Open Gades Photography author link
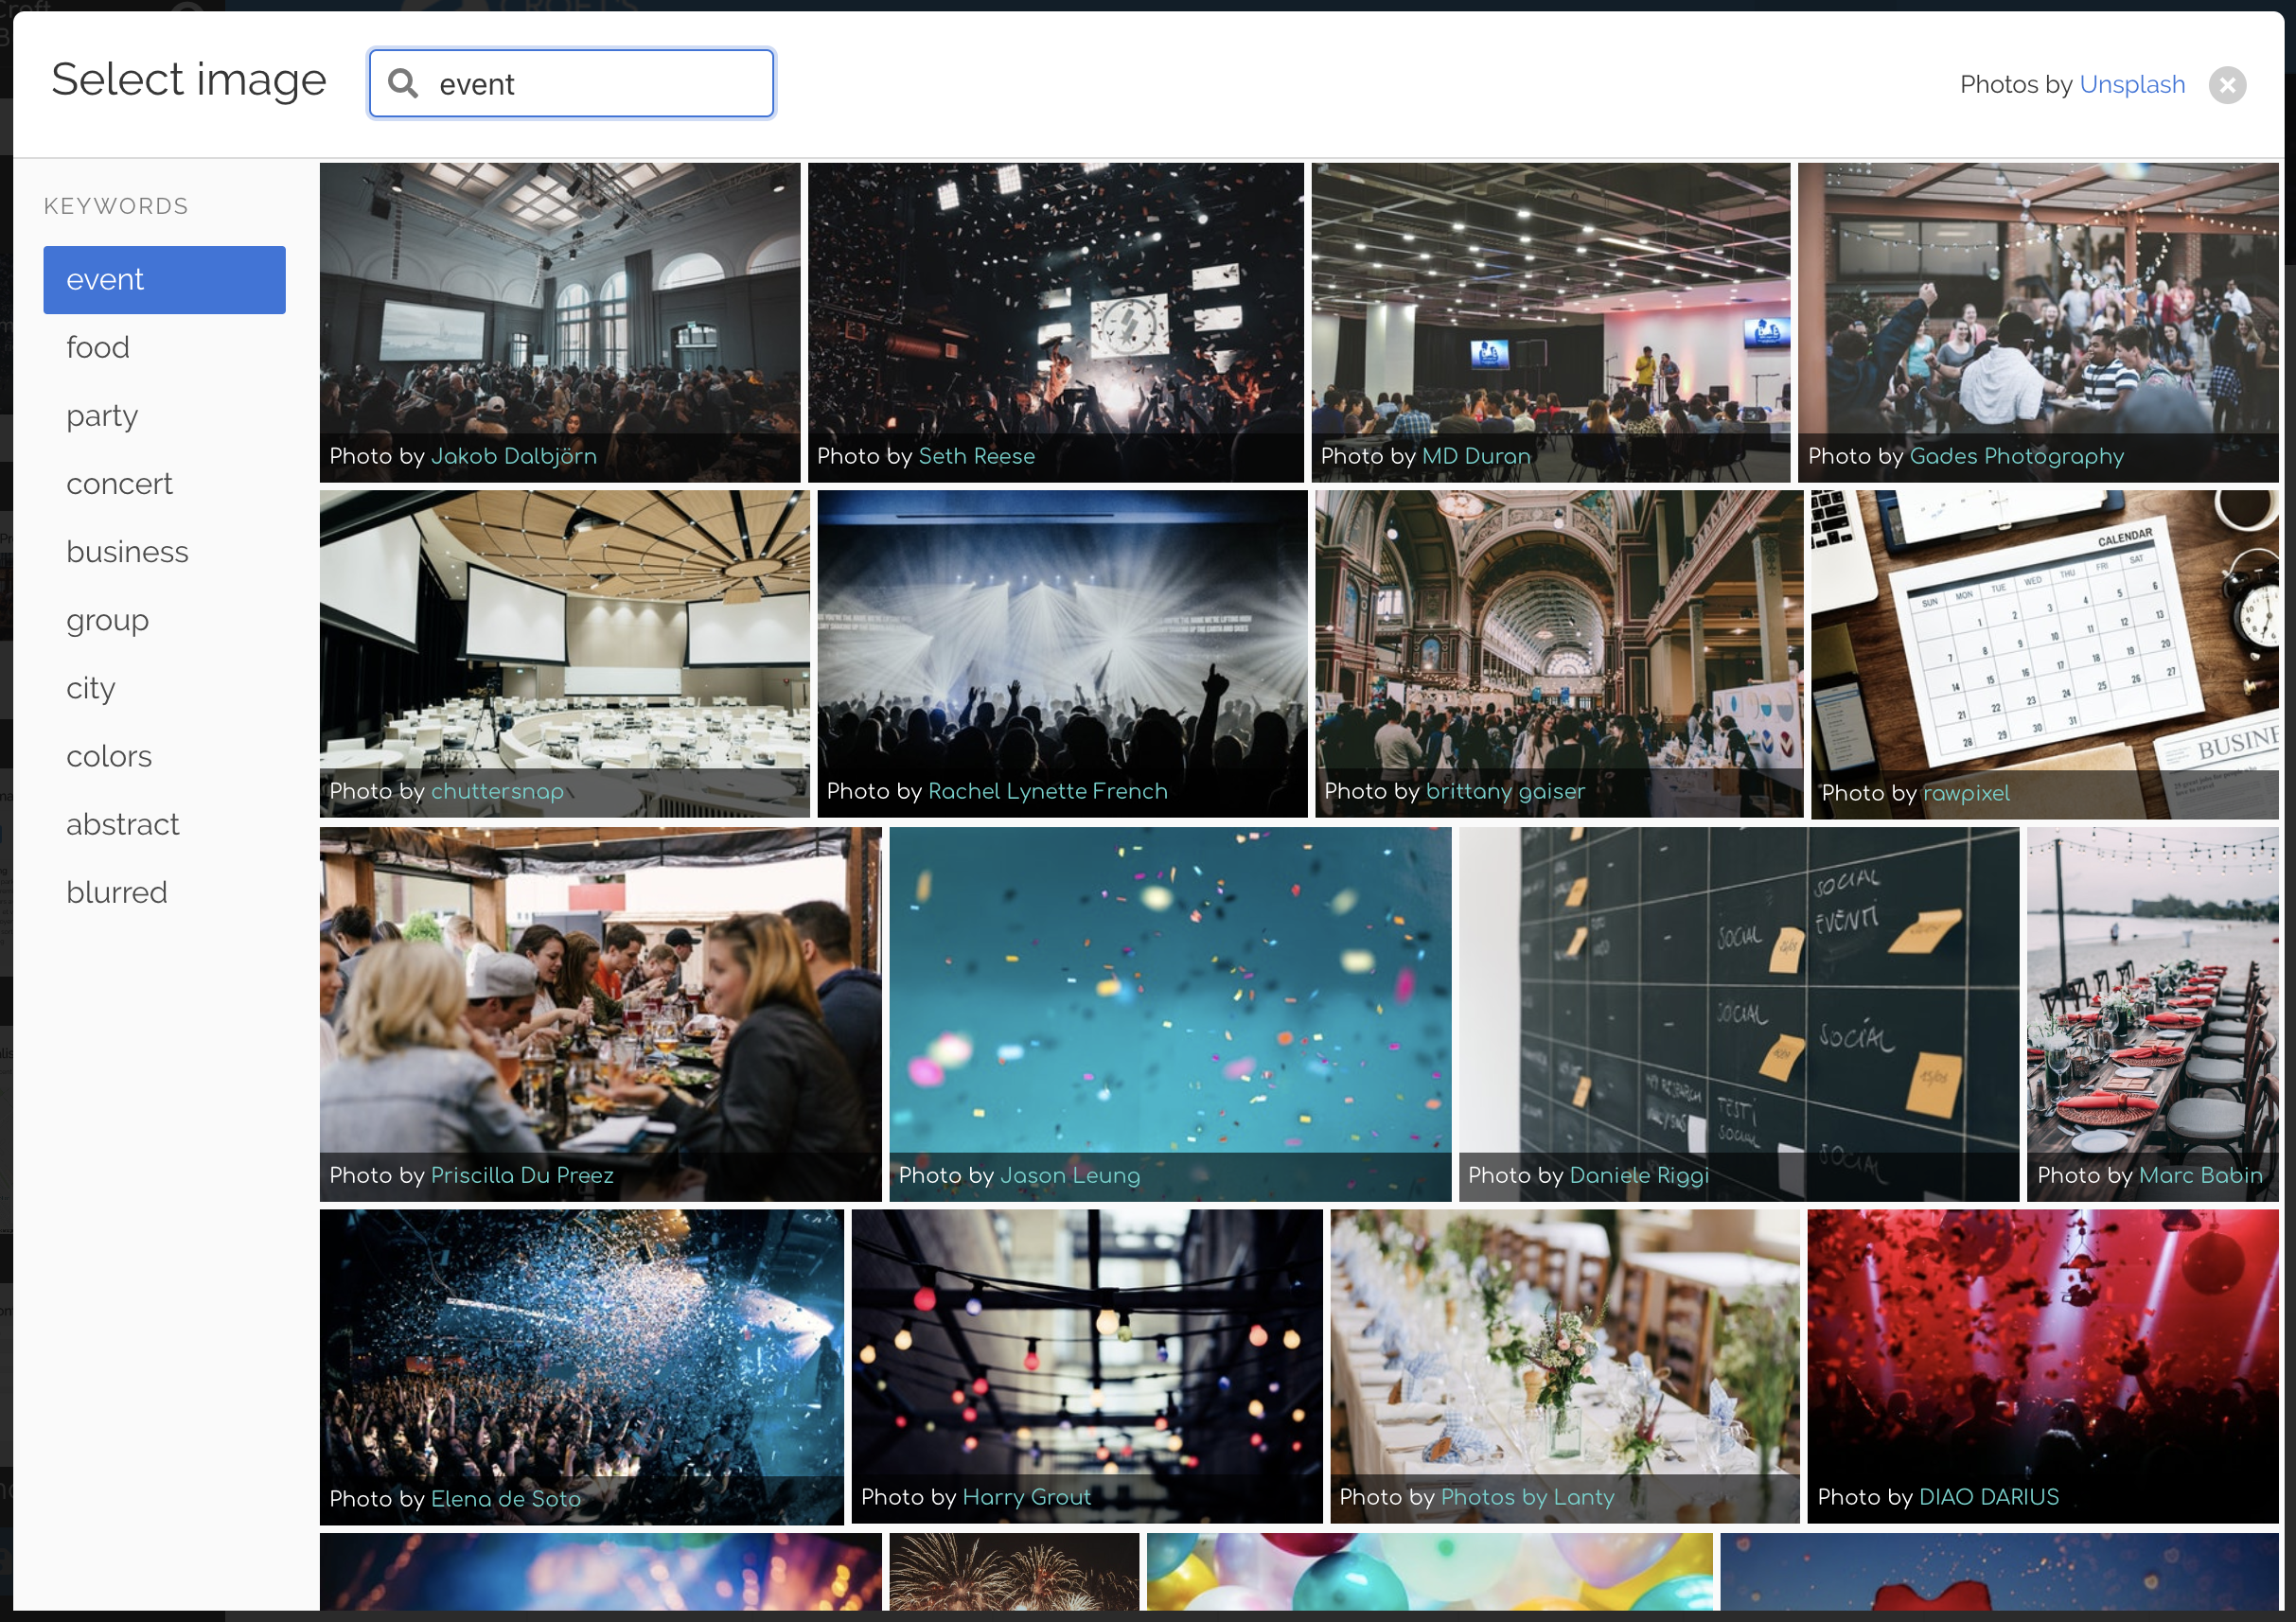The height and width of the screenshot is (1622, 2296). [x=2016, y=457]
